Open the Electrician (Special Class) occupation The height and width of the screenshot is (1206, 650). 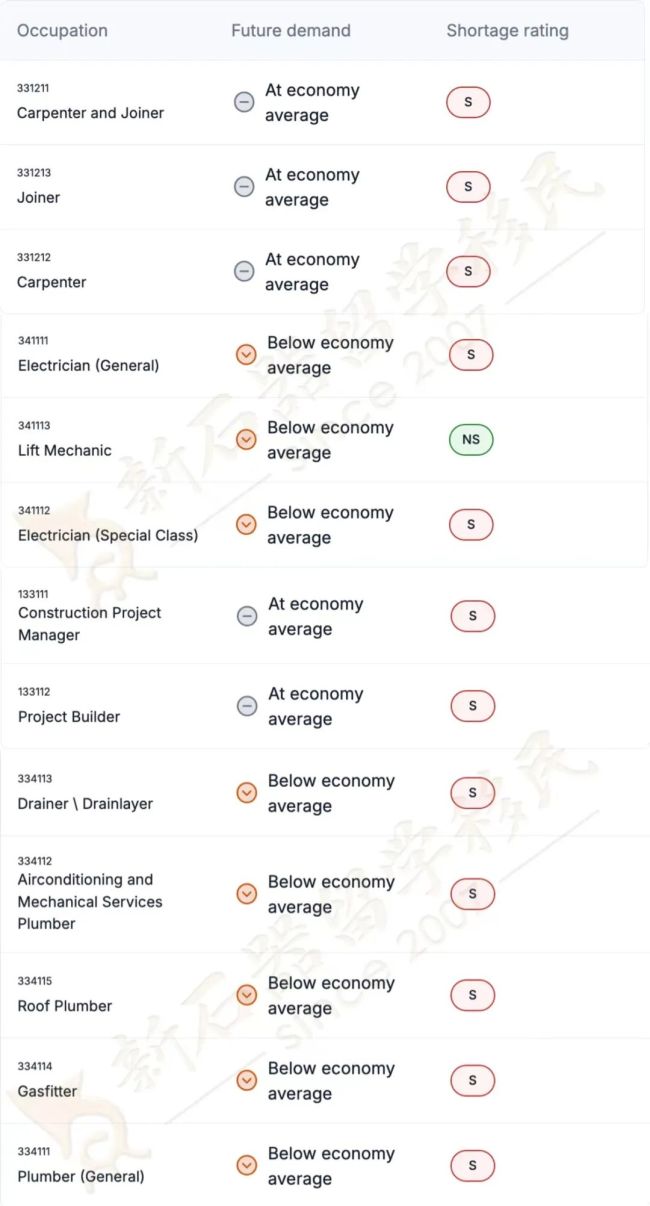point(108,535)
